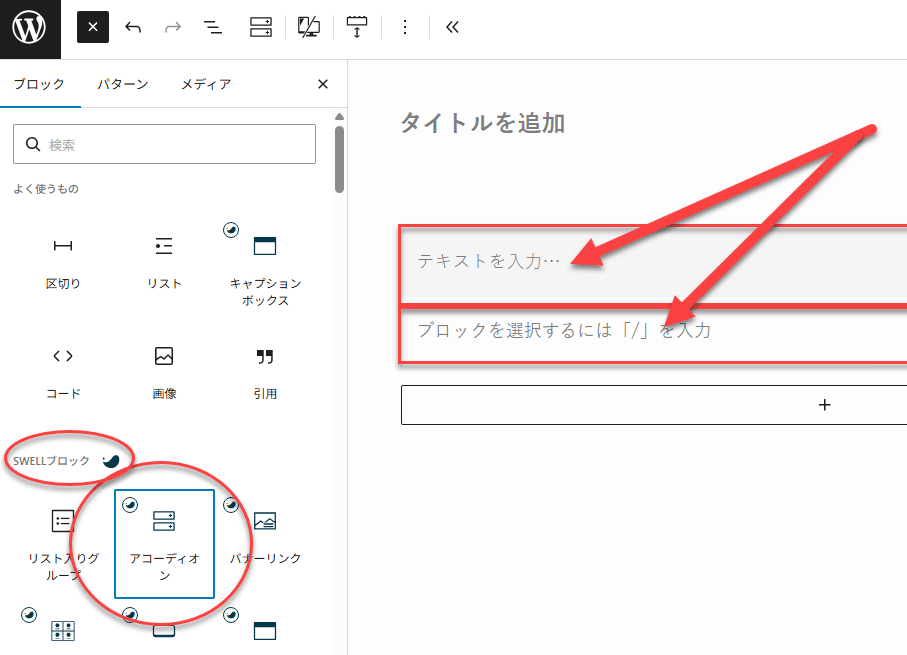Click the Undo arrow icon

[x=132, y=27]
